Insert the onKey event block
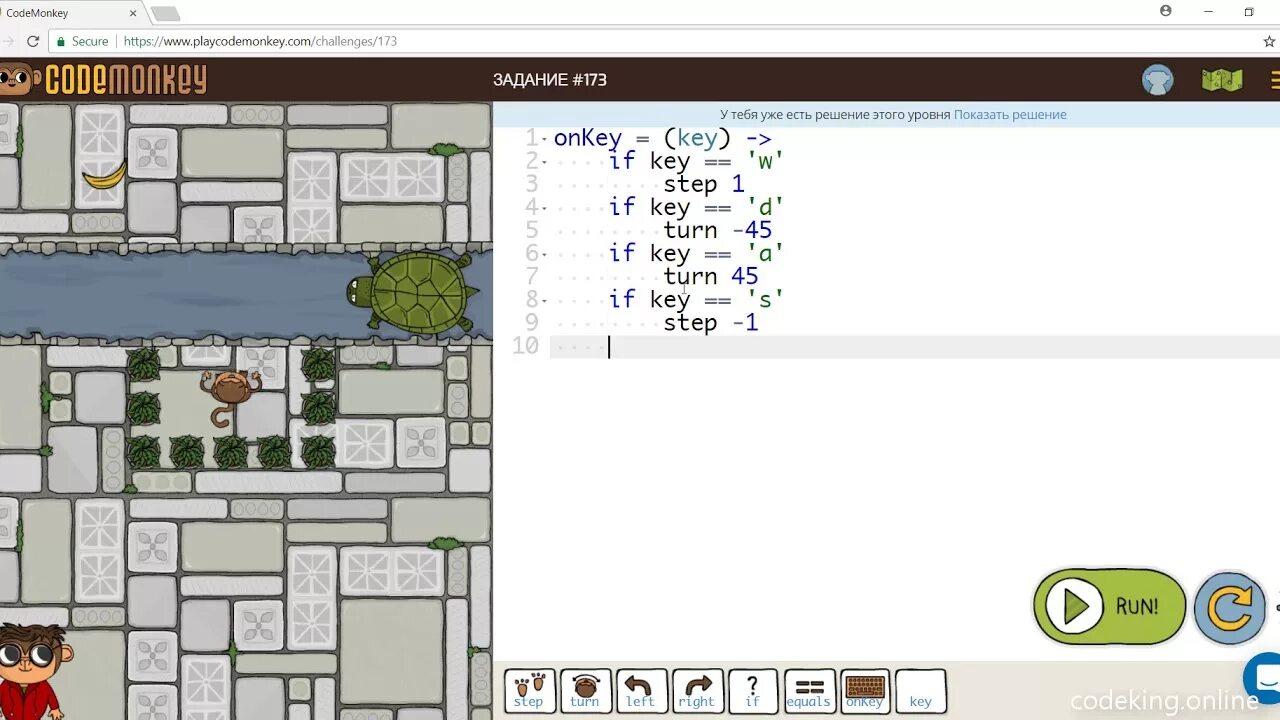This screenshot has height=720, width=1280. pos(865,691)
